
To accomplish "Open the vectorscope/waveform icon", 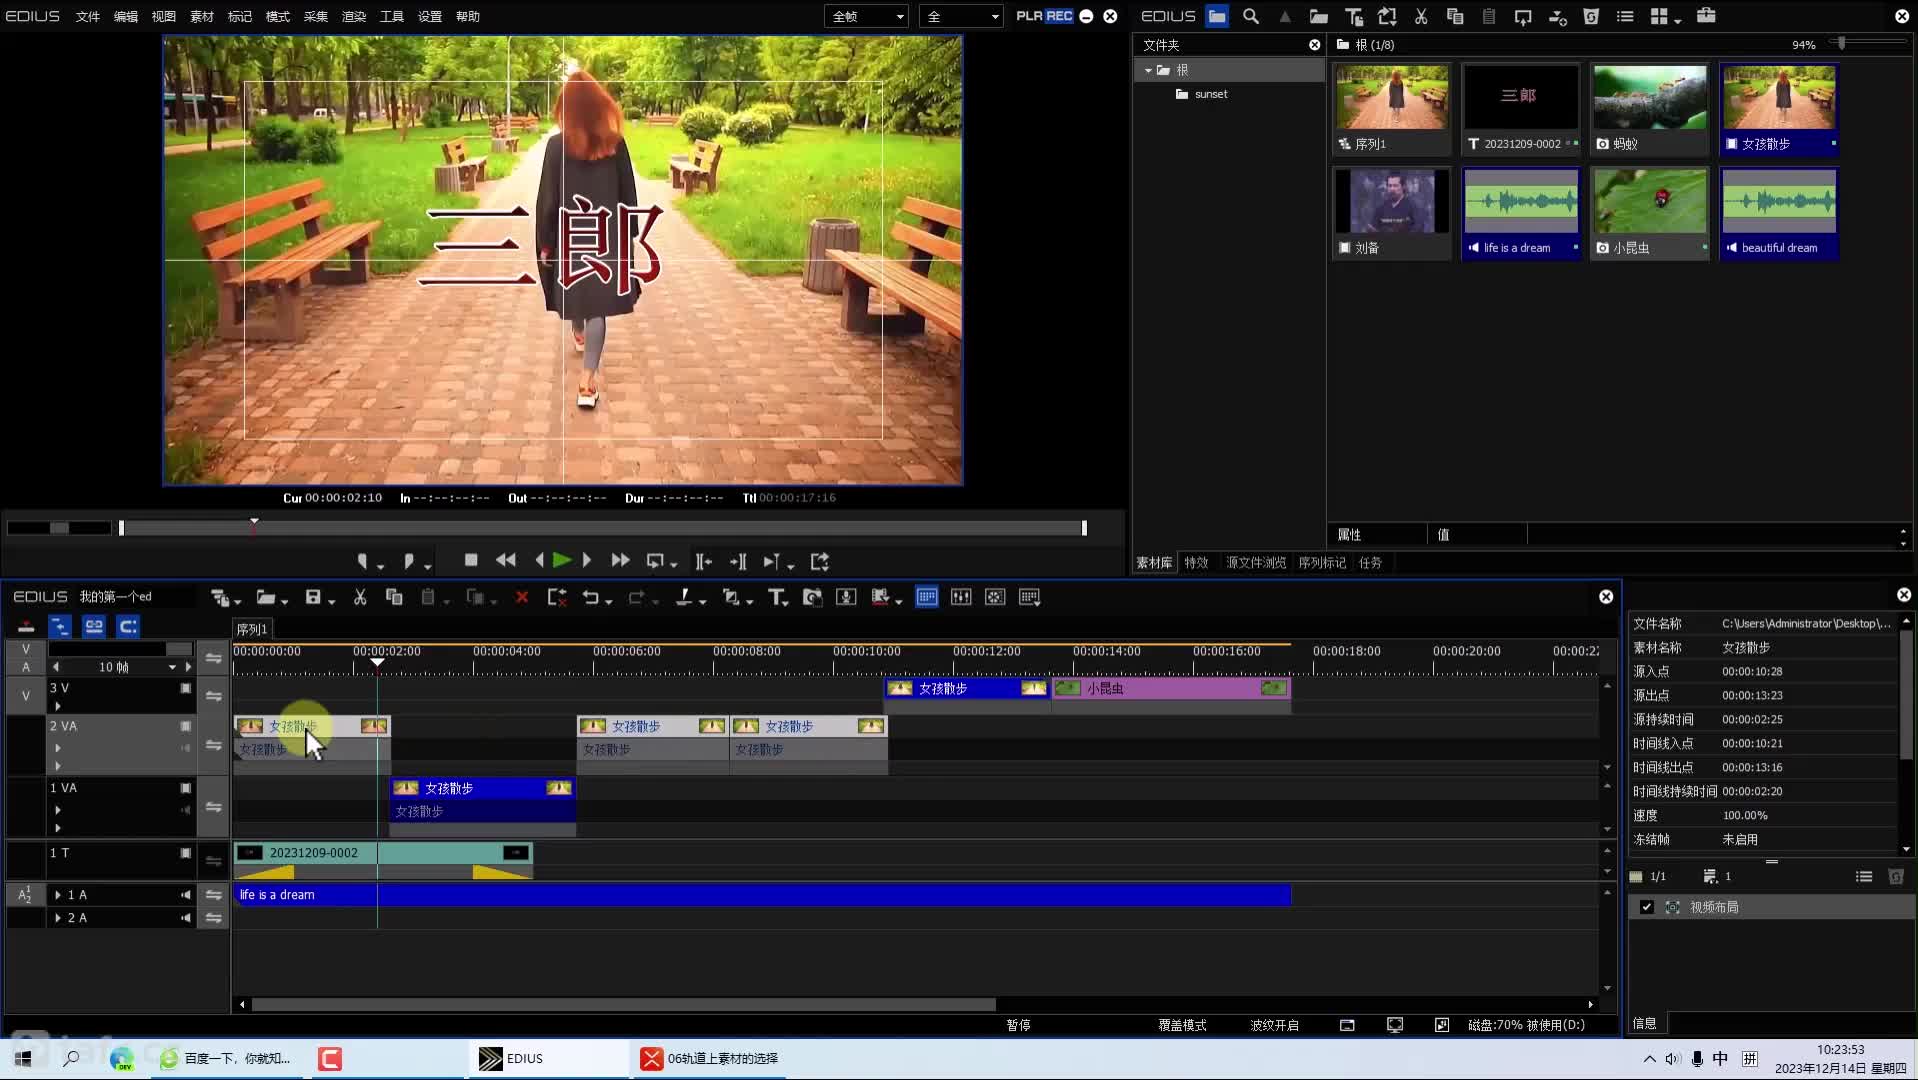I will [995, 597].
